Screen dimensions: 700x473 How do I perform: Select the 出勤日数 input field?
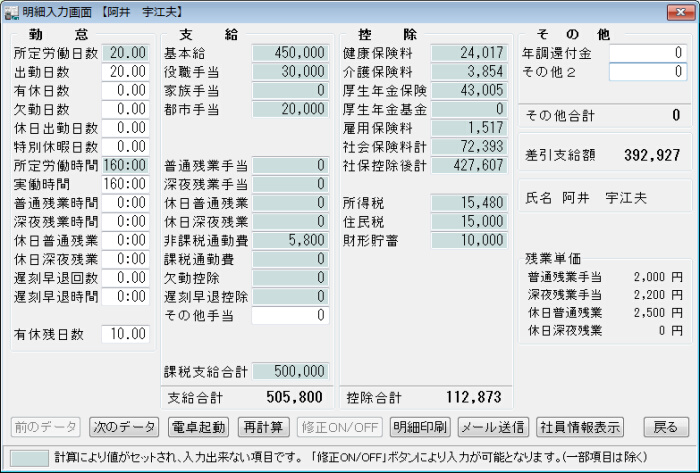coord(126,72)
